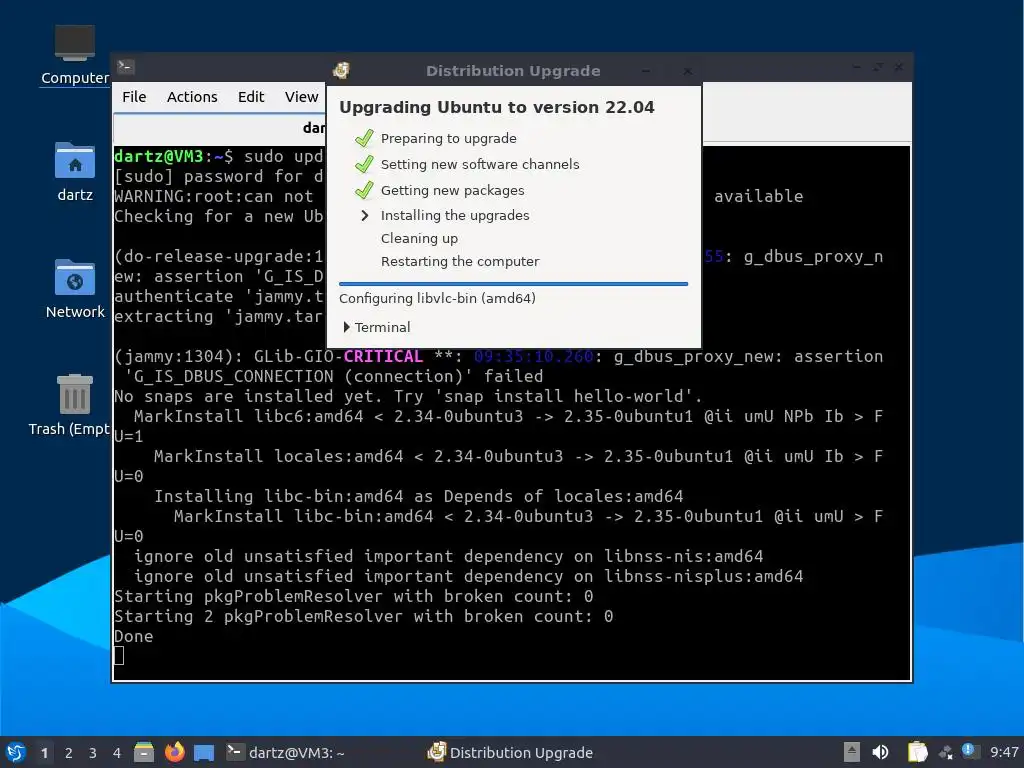Click the Configuring libvlc-bin (amd64) status

[x=438, y=298]
